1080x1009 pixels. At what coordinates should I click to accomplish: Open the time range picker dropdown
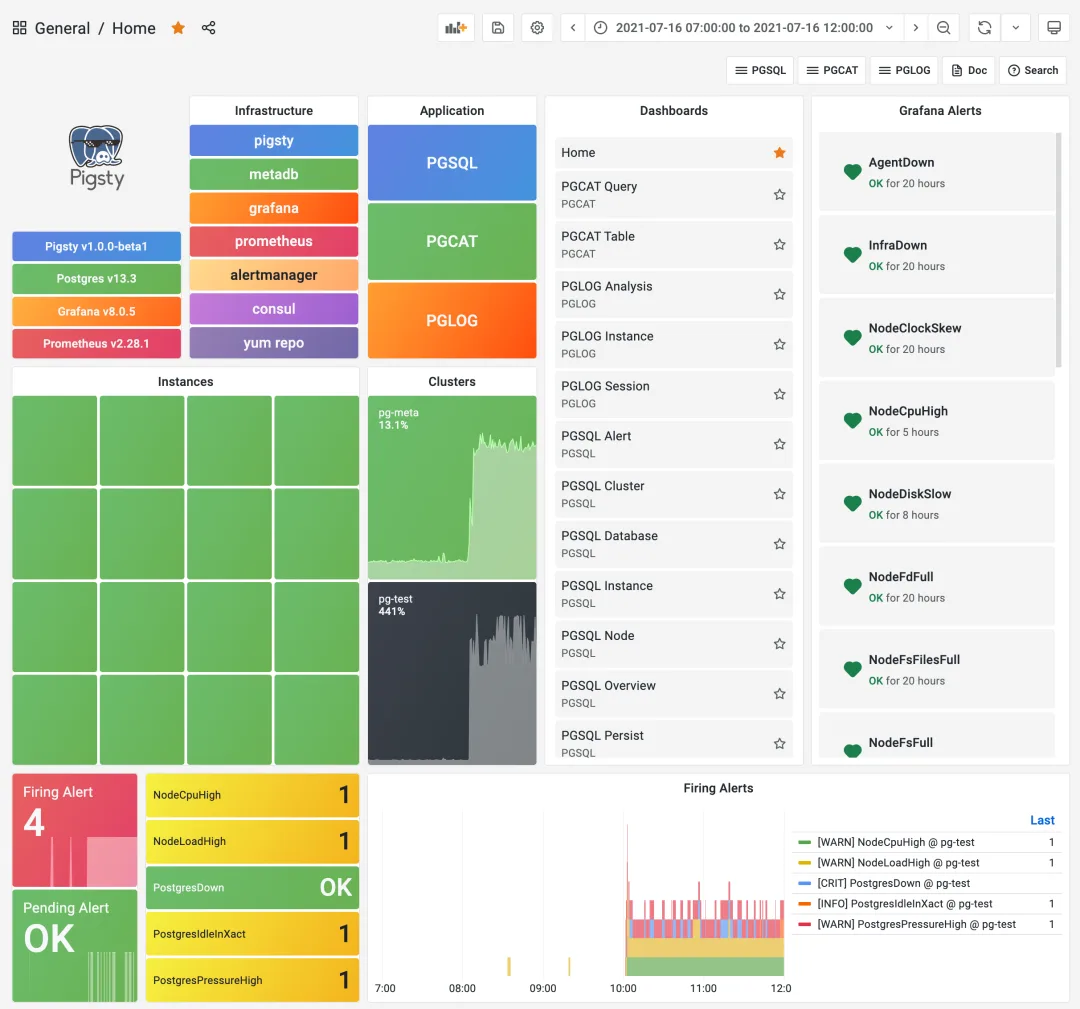point(744,28)
